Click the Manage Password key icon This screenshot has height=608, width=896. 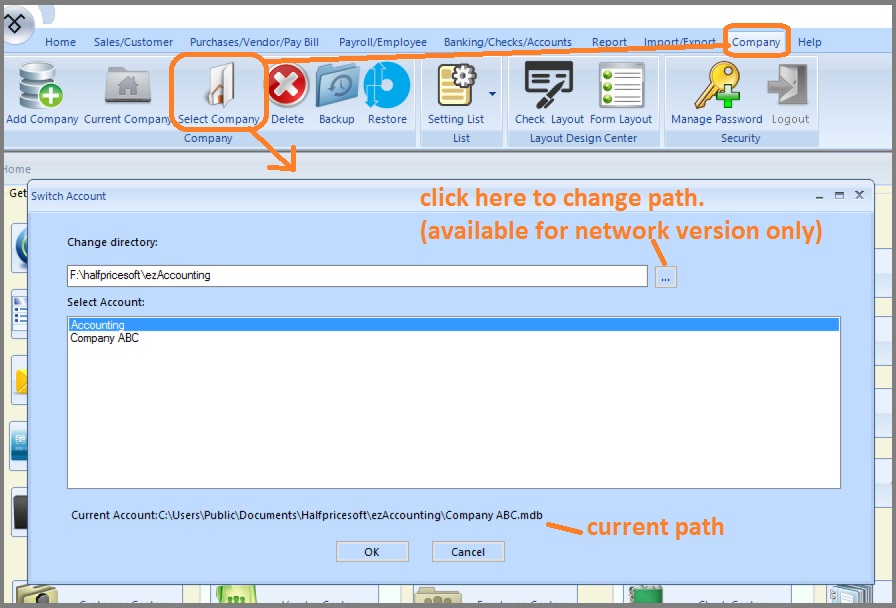point(716,88)
